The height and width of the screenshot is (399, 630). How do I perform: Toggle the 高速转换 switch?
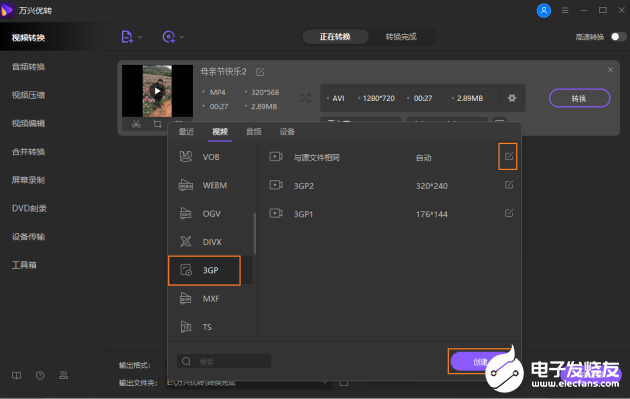point(618,37)
